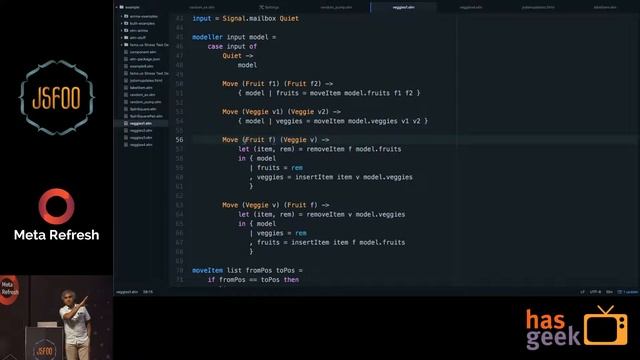Click cursor position 56:15 in status bar

pos(148,292)
